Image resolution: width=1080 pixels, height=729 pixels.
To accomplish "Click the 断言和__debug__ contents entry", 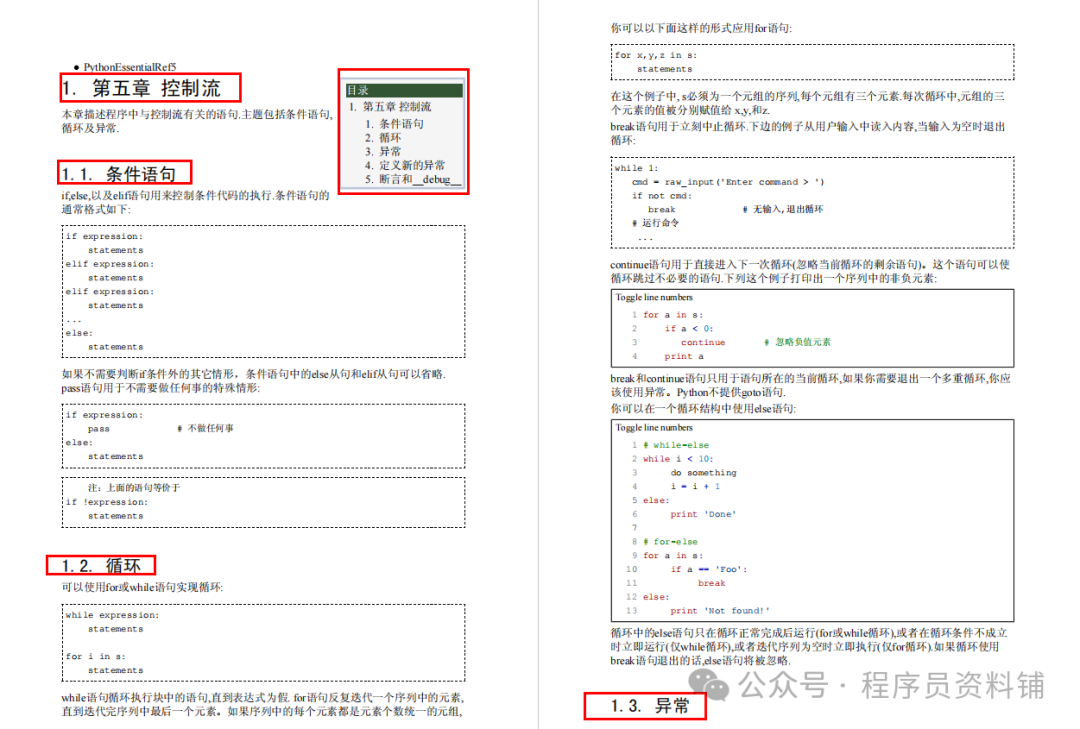I will pyautogui.click(x=419, y=179).
